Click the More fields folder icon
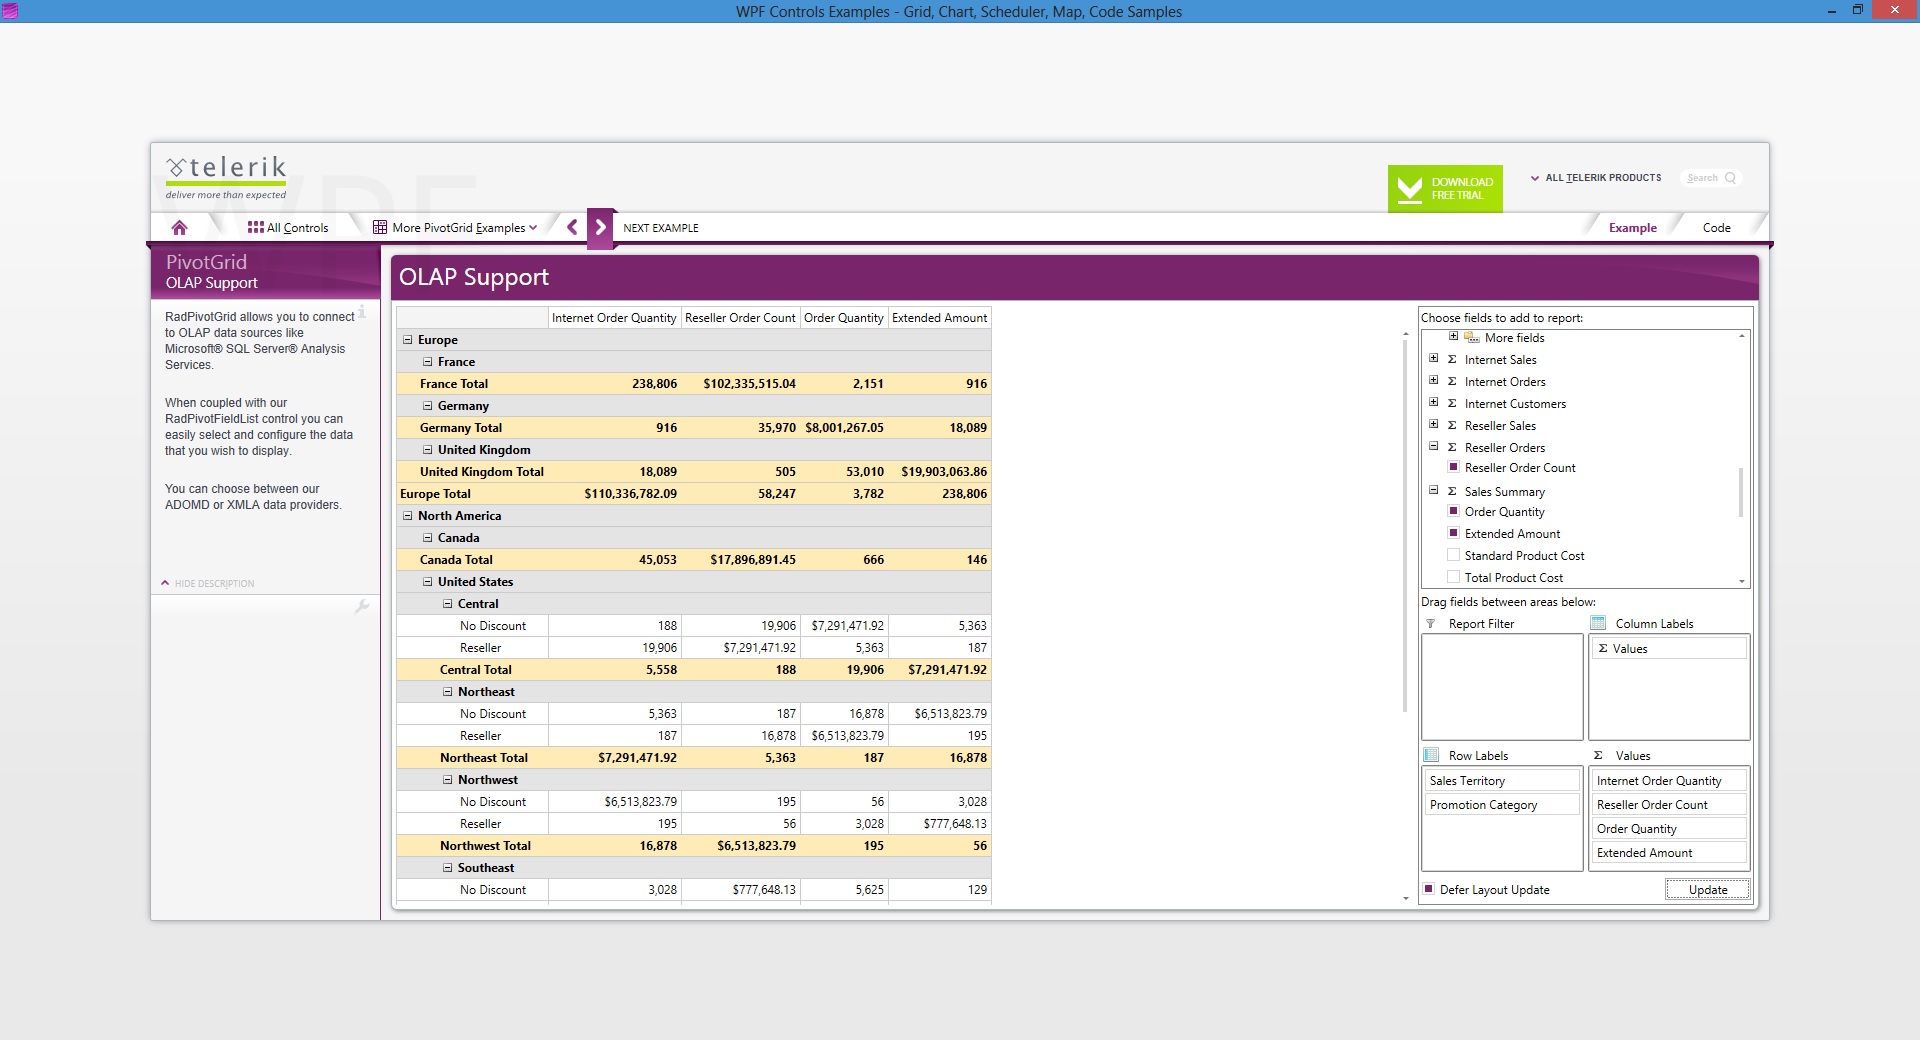The image size is (1920, 1040). (x=1471, y=338)
